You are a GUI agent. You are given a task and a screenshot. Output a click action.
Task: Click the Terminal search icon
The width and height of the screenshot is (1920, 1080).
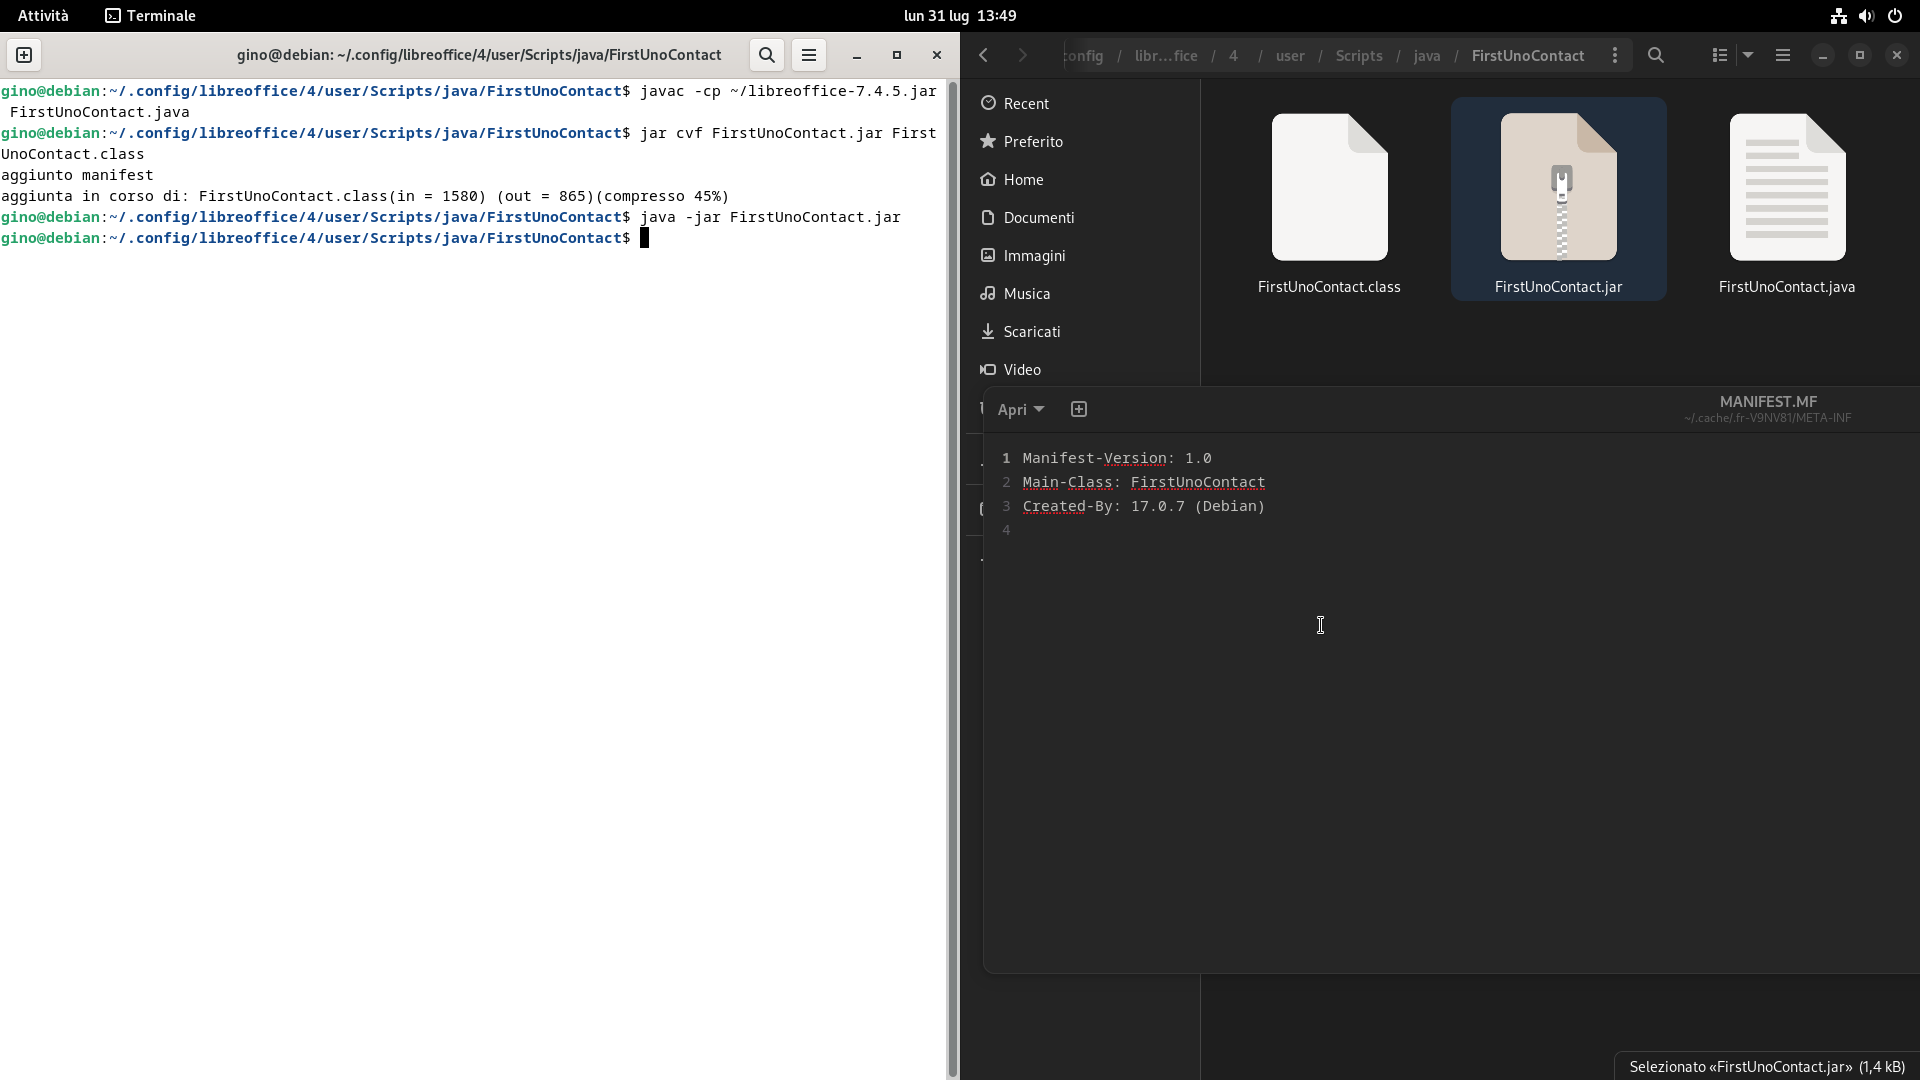click(x=767, y=55)
